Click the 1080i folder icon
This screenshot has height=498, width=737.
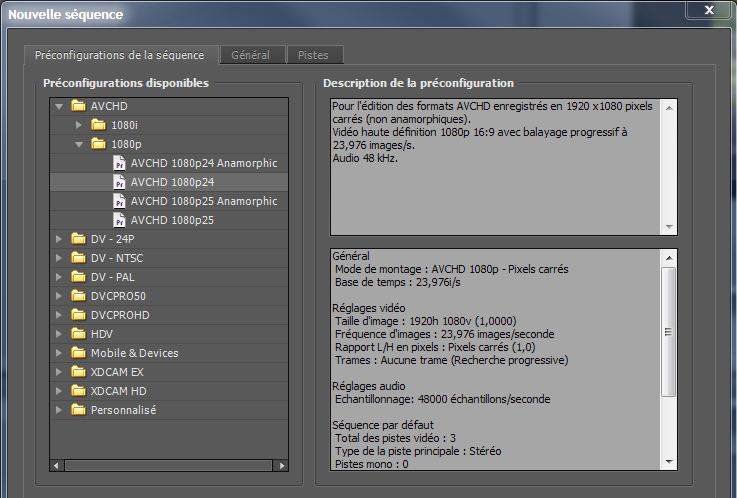click(98, 125)
